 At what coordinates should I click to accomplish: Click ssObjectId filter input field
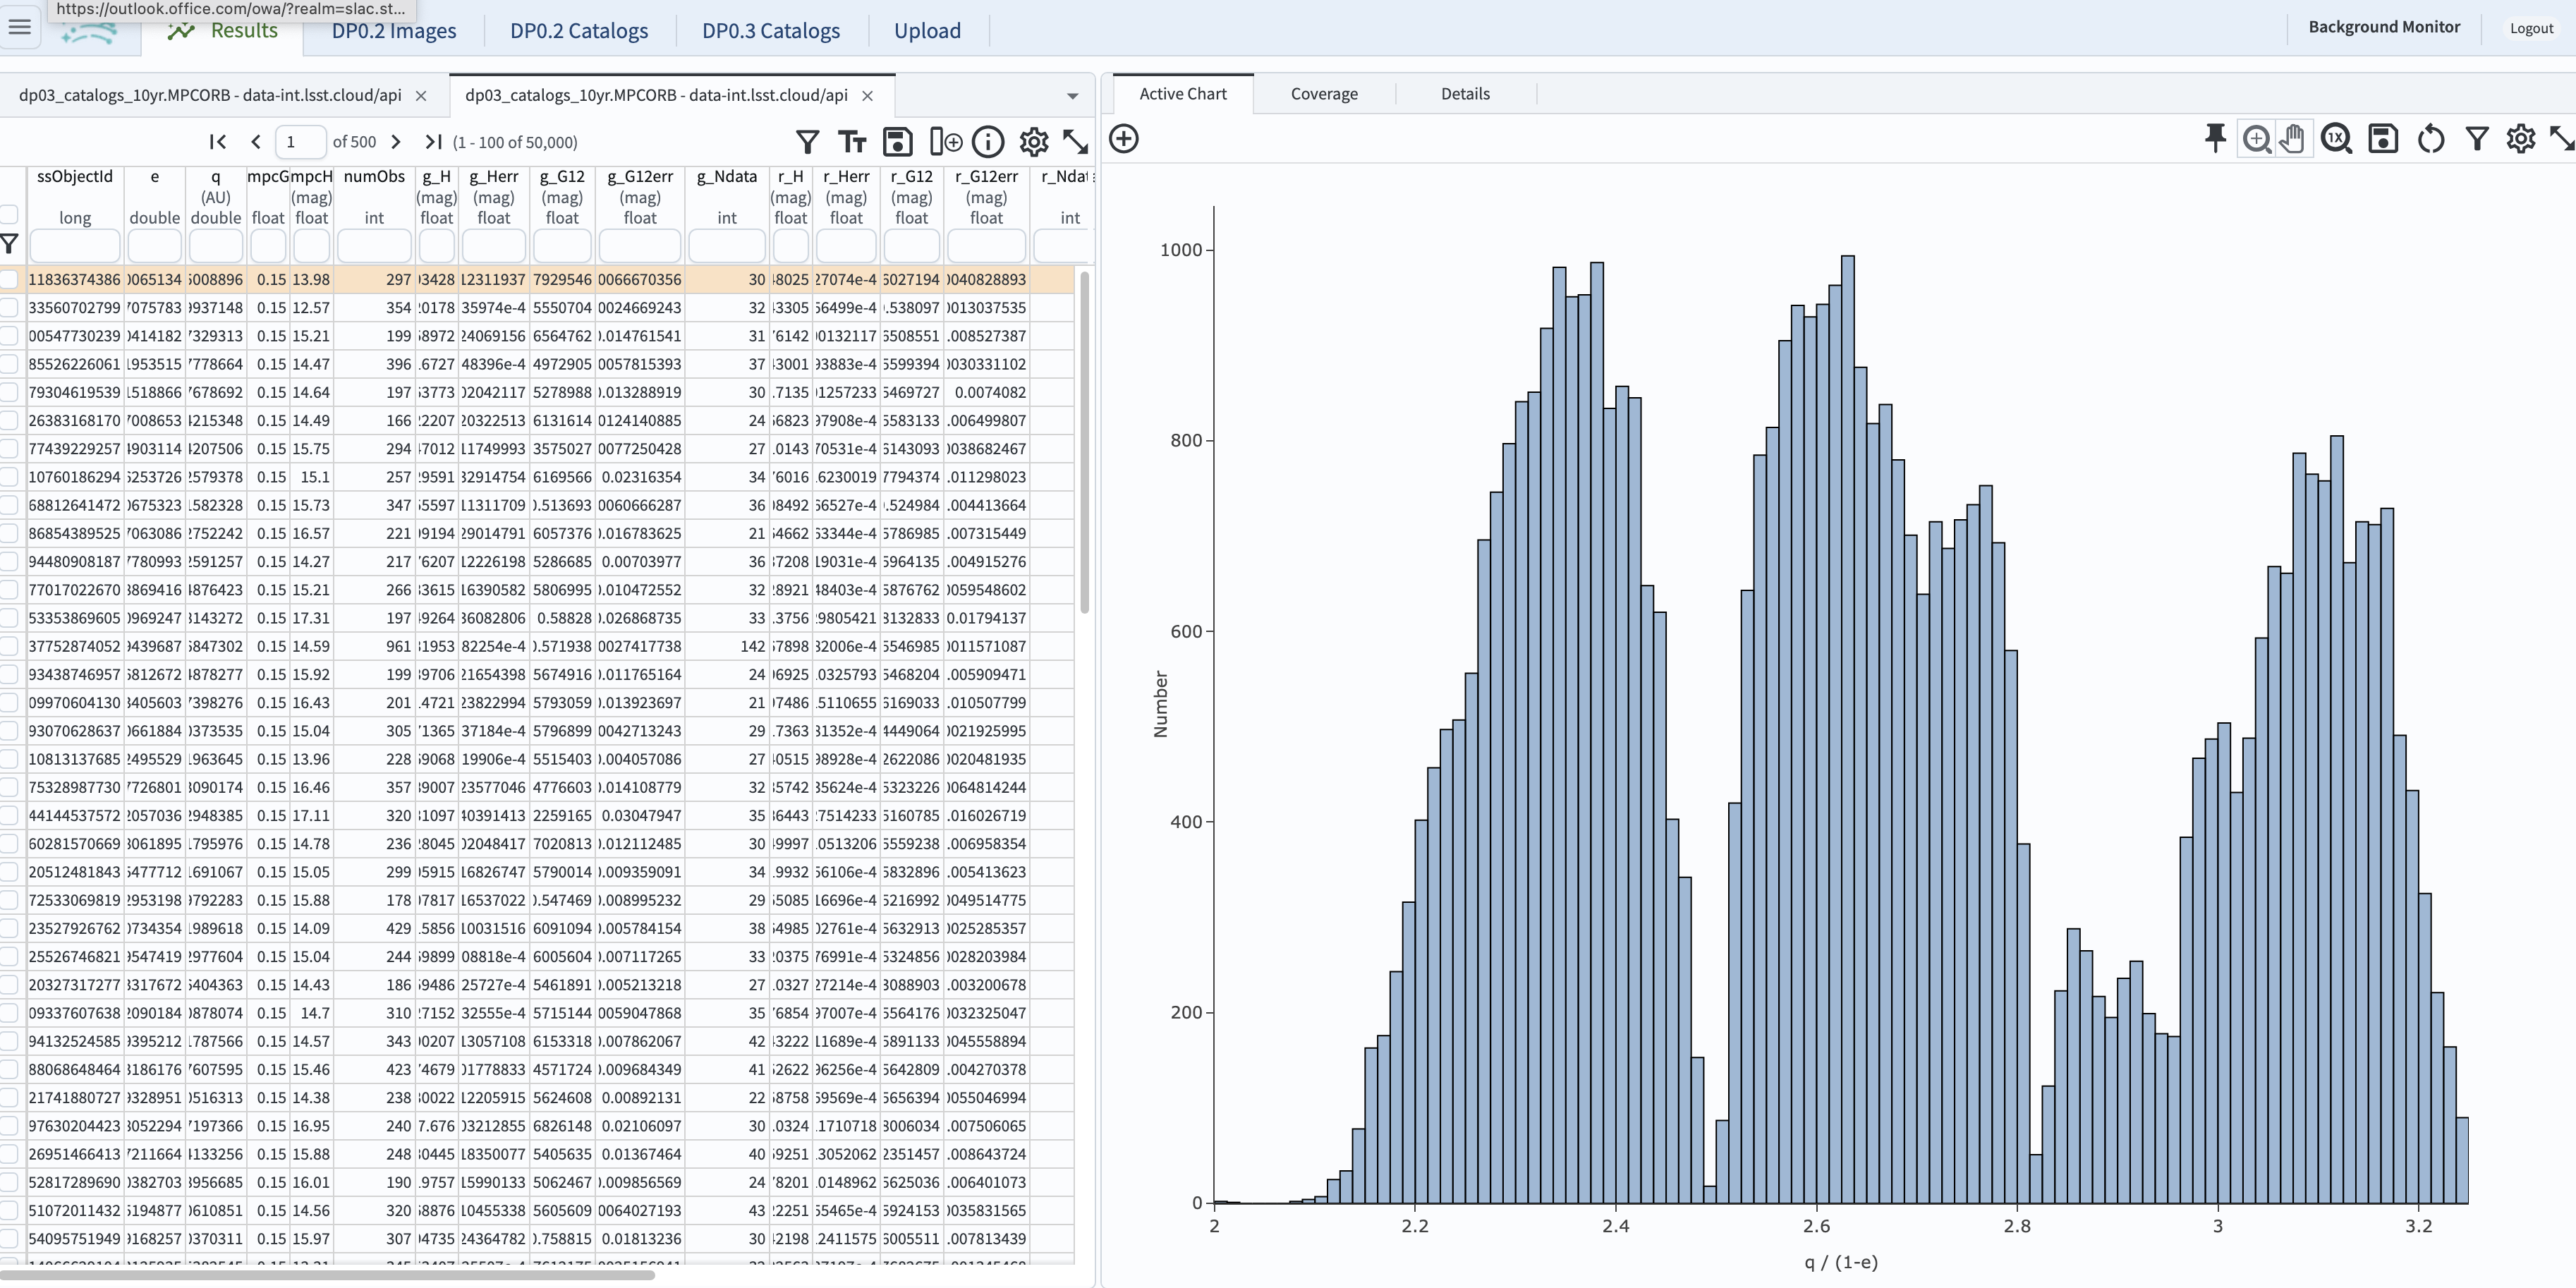[75, 245]
